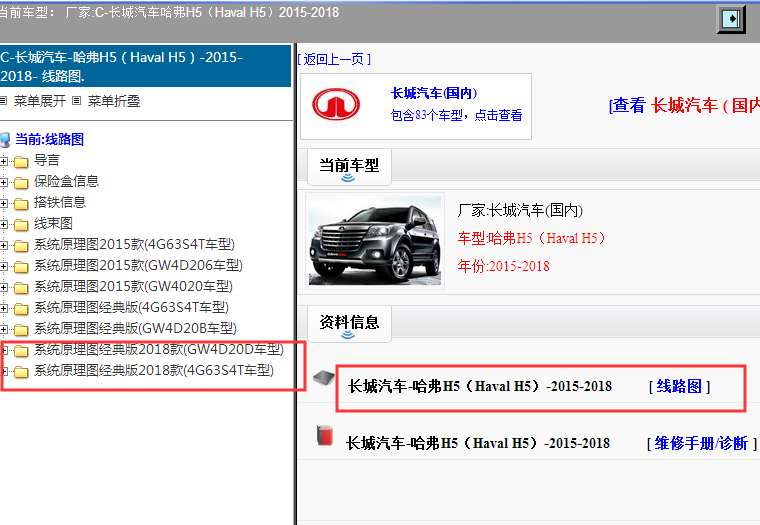Screen dimensions: 760x525
Task: Select the 资料信息 tab
Action: pos(349,324)
